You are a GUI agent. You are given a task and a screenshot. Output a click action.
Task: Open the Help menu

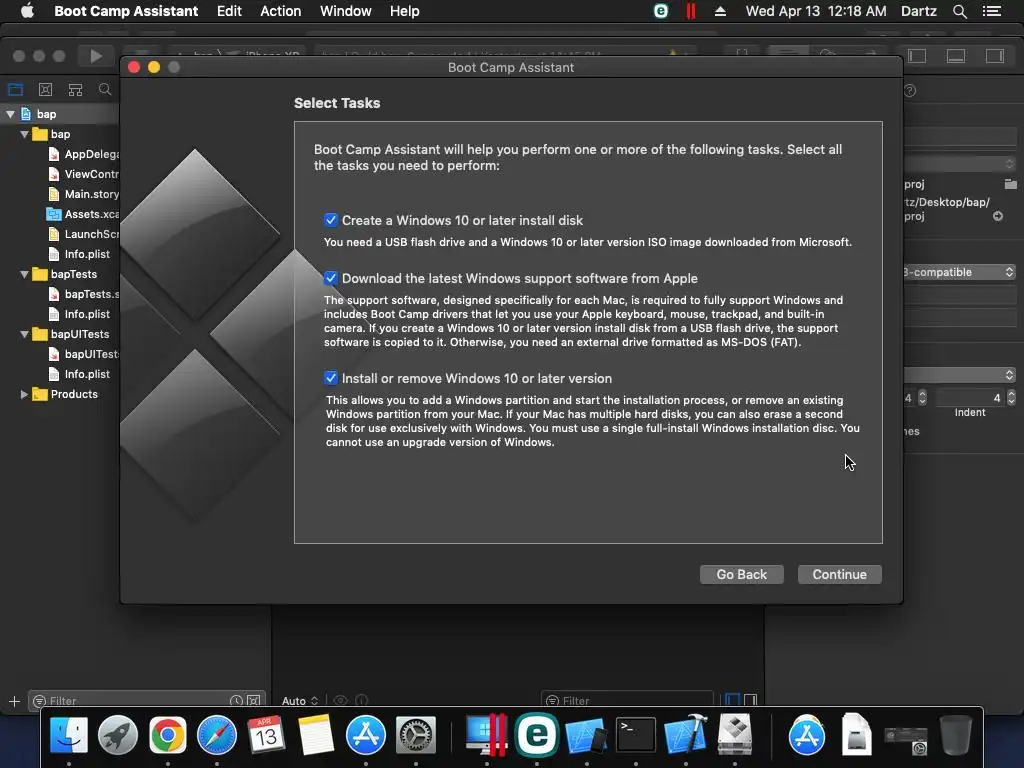pyautogui.click(x=404, y=11)
